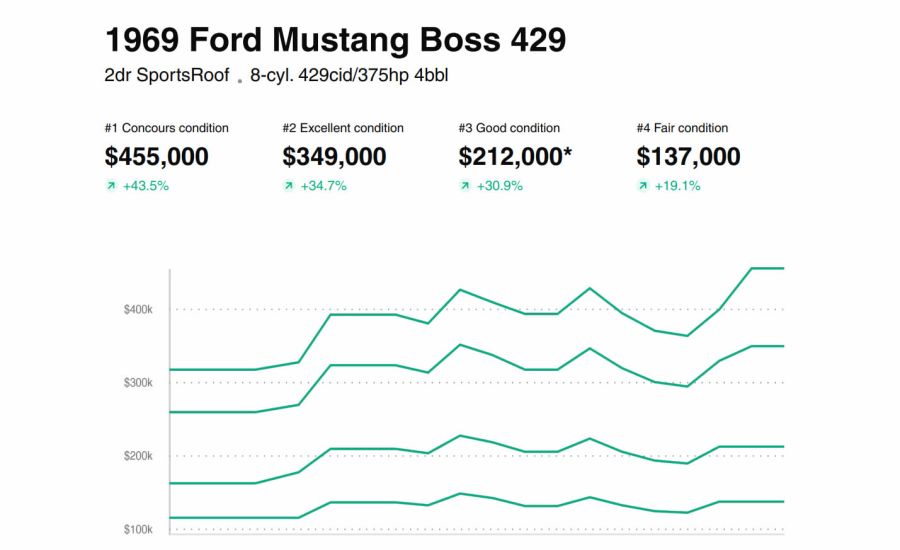Click the 1969 Ford Mustang Boss 429 heading
900x550 pixels.
coord(335,40)
